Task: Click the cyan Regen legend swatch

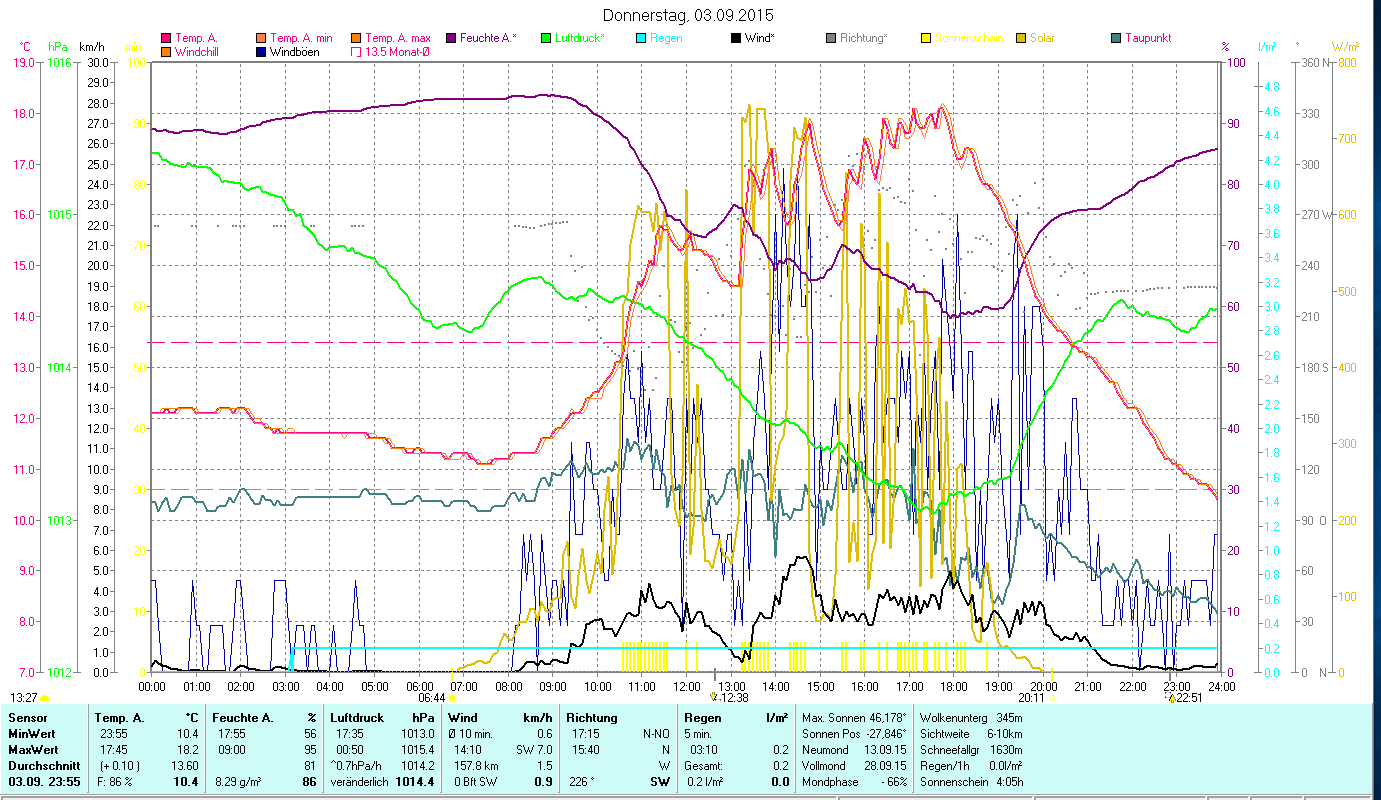Action: pos(641,38)
